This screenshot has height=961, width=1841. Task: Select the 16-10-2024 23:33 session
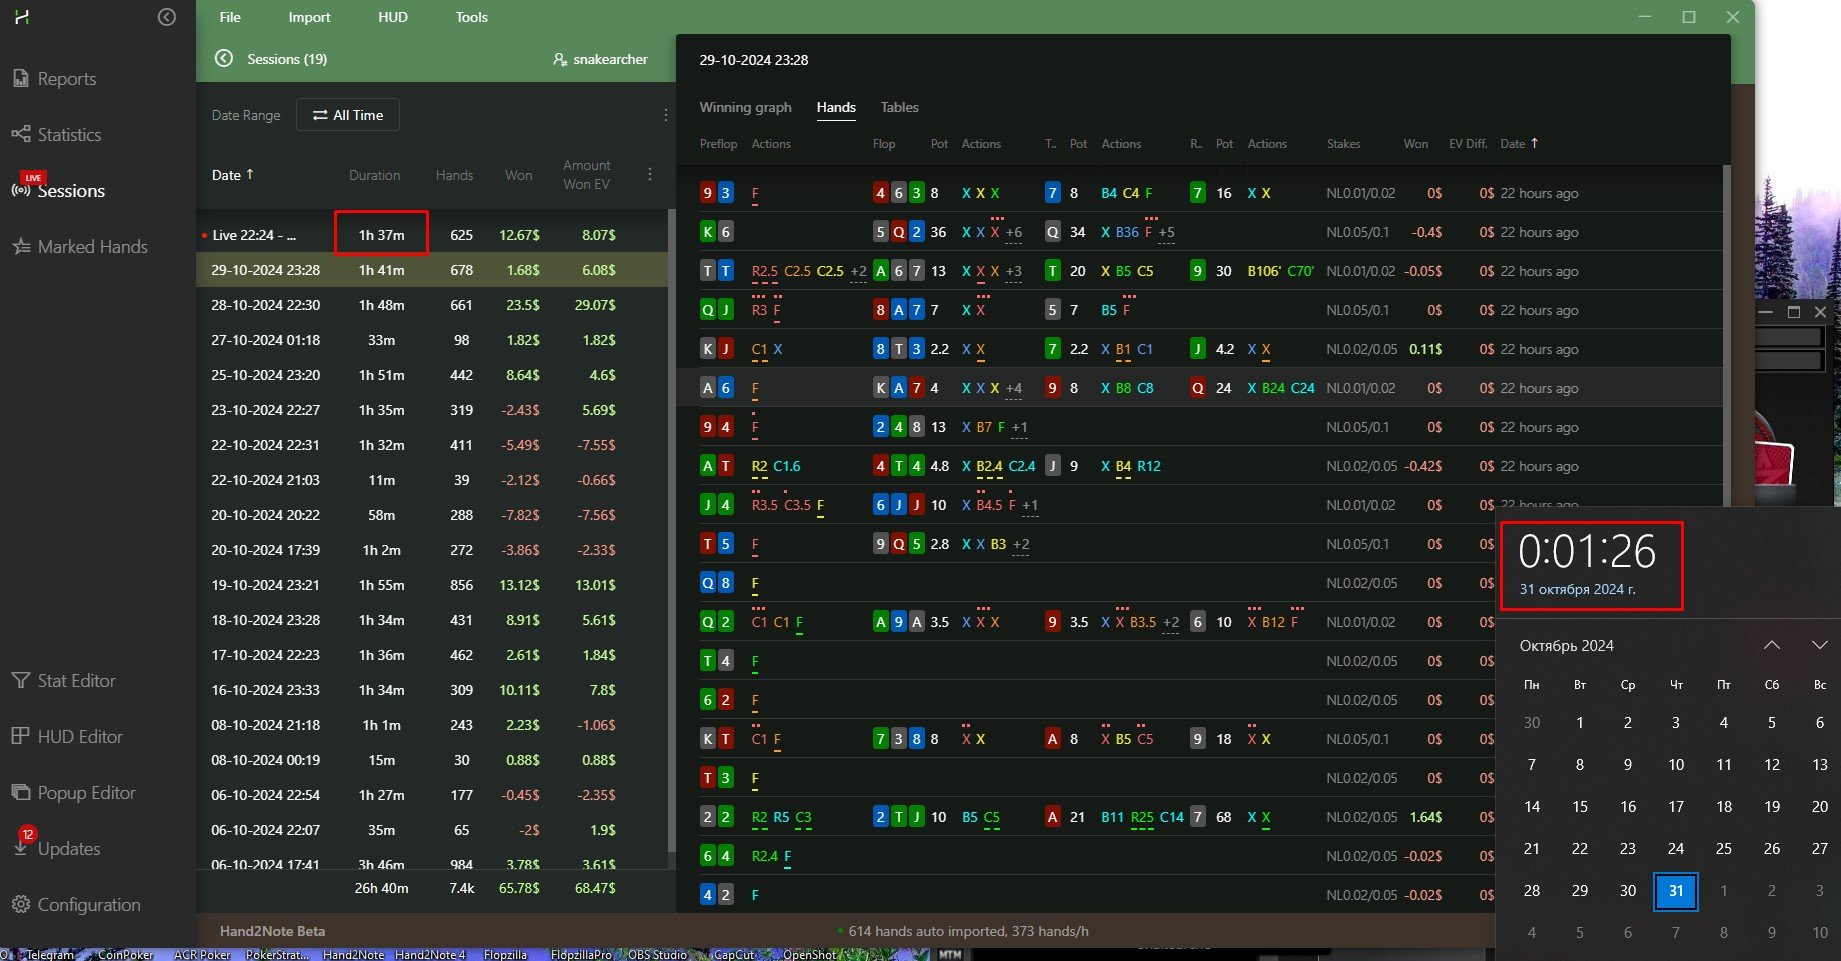tap(432, 690)
